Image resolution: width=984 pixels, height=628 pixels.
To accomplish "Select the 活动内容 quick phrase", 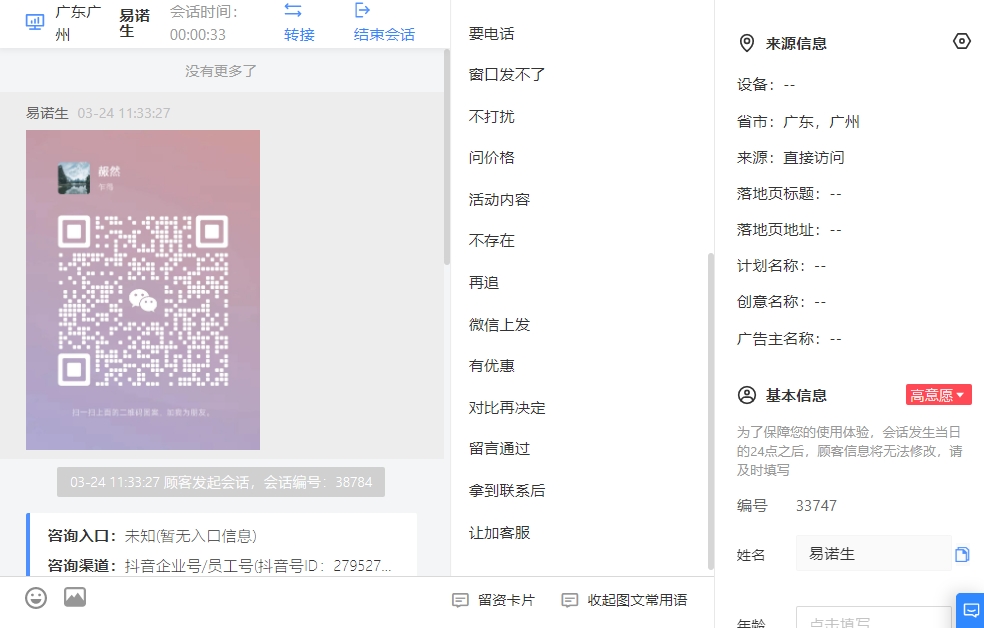I will [500, 200].
